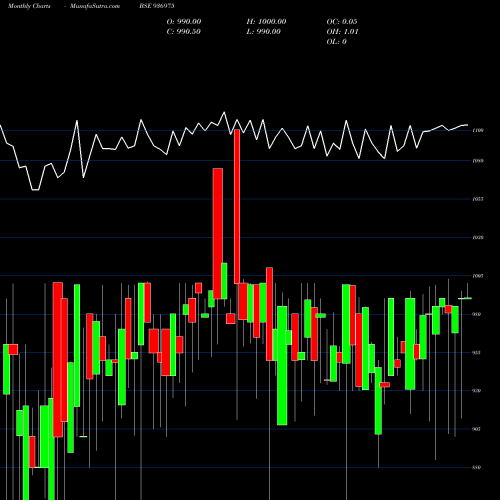Click the 1005 price axis label
Screen dimensions: 500x500
click(478, 276)
